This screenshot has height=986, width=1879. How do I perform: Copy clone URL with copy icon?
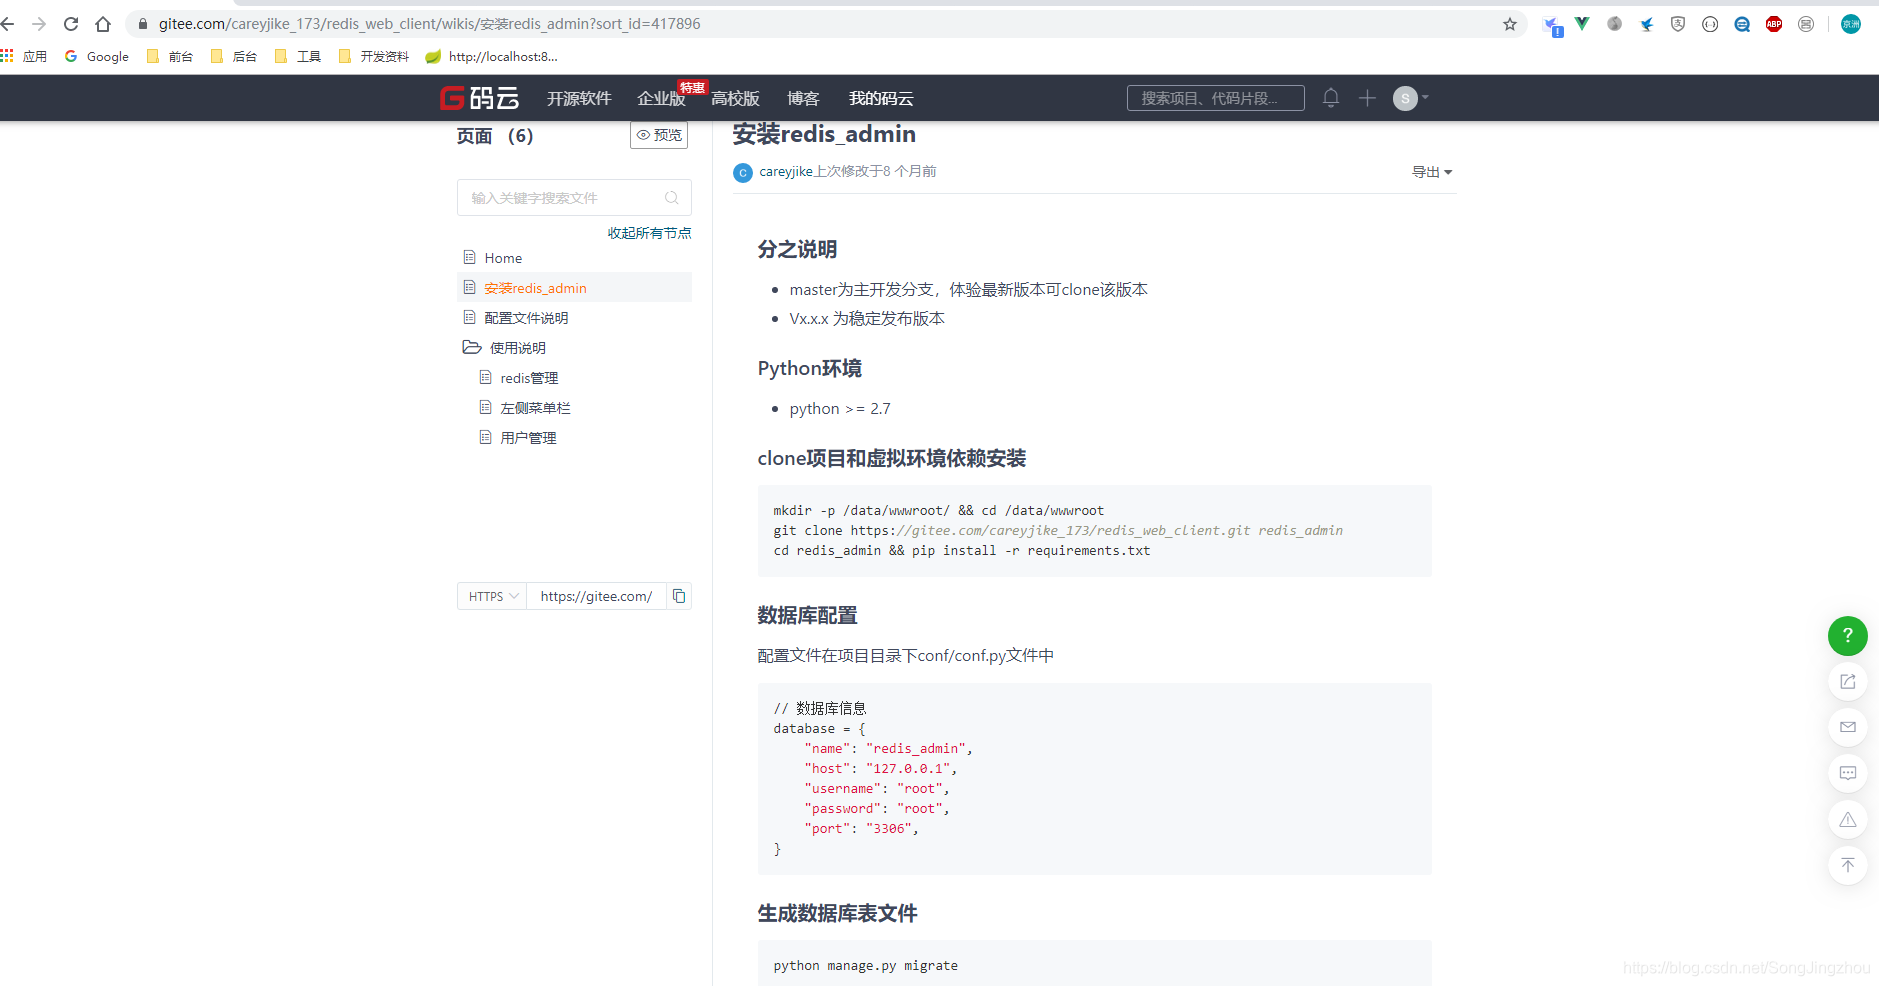coord(679,596)
